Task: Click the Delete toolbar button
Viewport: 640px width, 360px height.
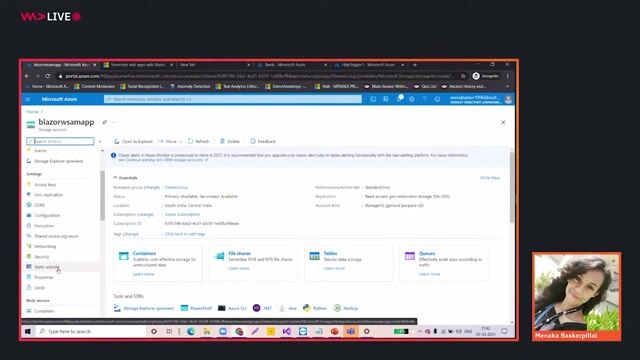Action: click(230, 141)
